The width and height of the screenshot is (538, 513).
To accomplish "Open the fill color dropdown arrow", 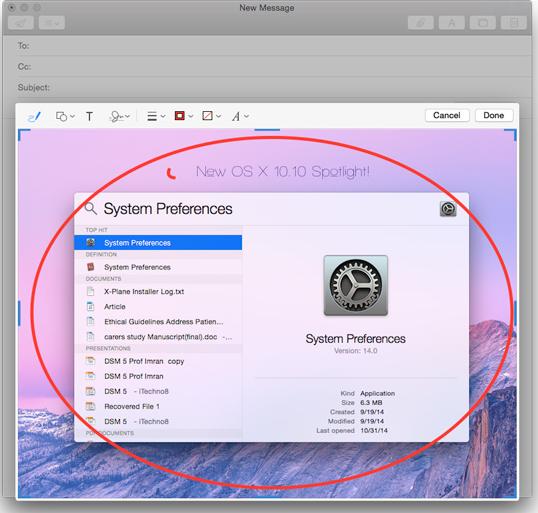I will click(218, 116).
